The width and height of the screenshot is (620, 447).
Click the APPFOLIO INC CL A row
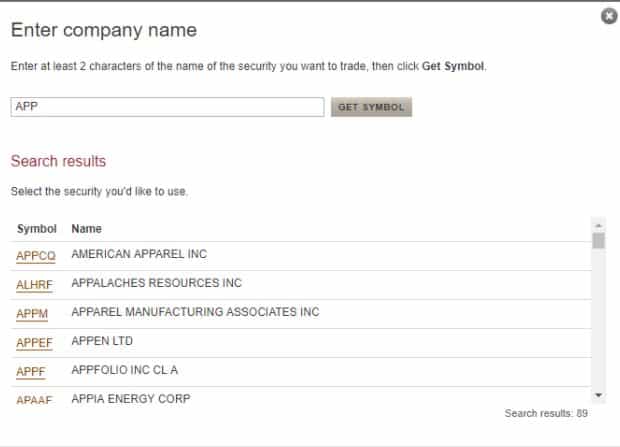click(301, 372)
